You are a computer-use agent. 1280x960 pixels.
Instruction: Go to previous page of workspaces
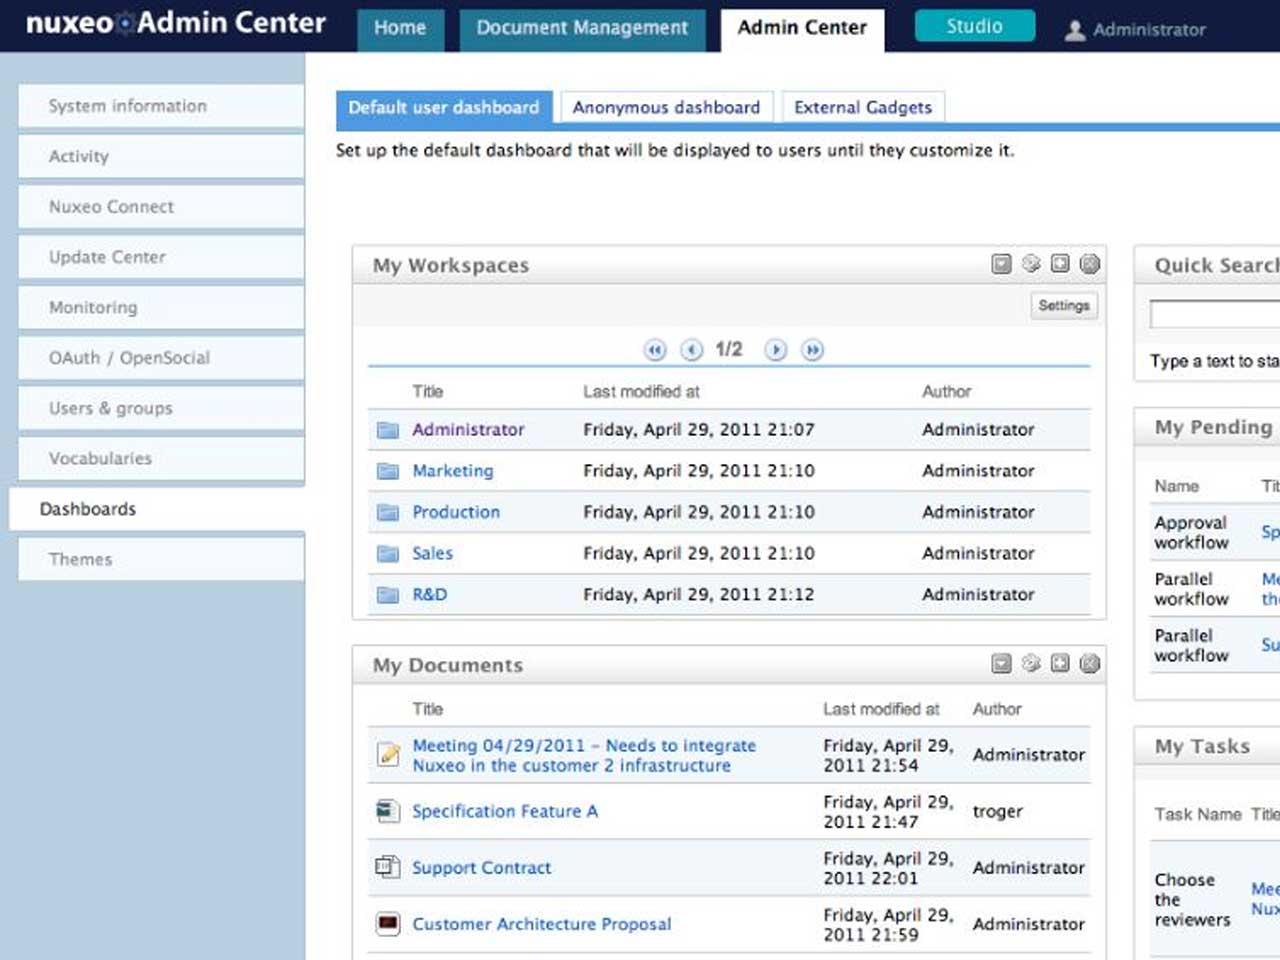(x=691, y=350)
